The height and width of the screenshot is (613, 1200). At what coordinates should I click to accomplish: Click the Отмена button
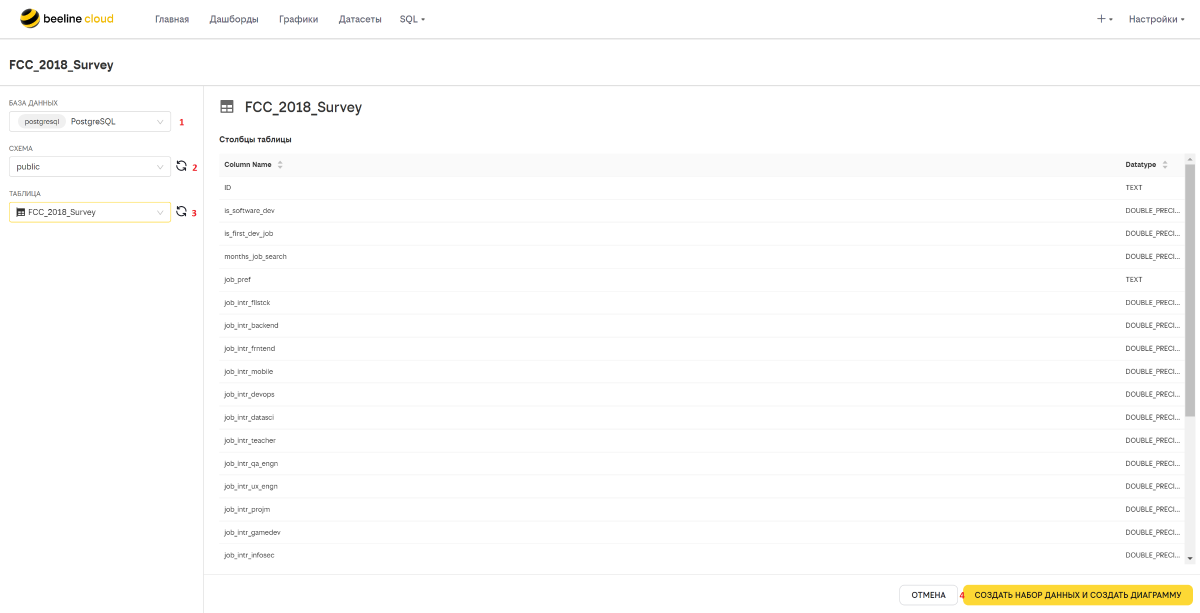pos(928,595)
